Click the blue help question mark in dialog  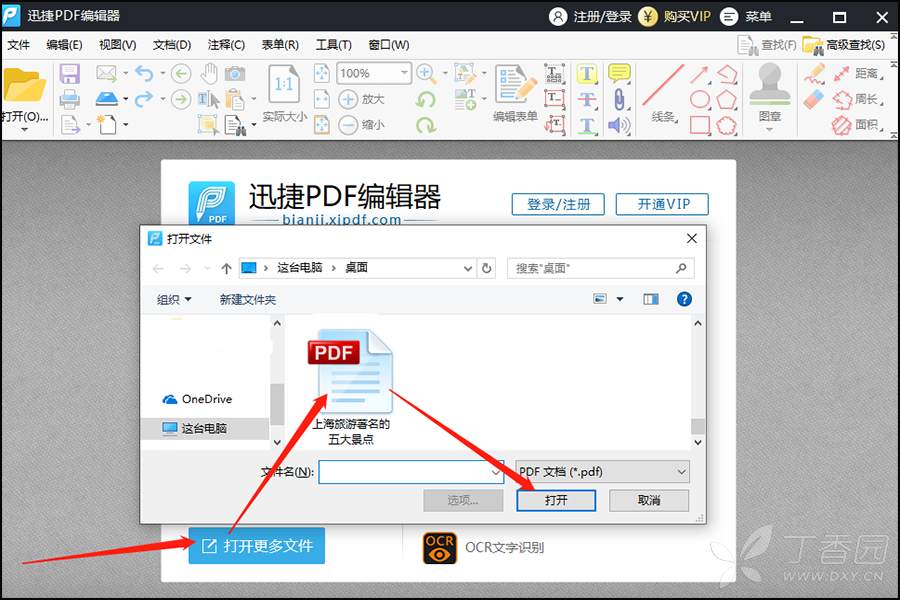point(684,299)
